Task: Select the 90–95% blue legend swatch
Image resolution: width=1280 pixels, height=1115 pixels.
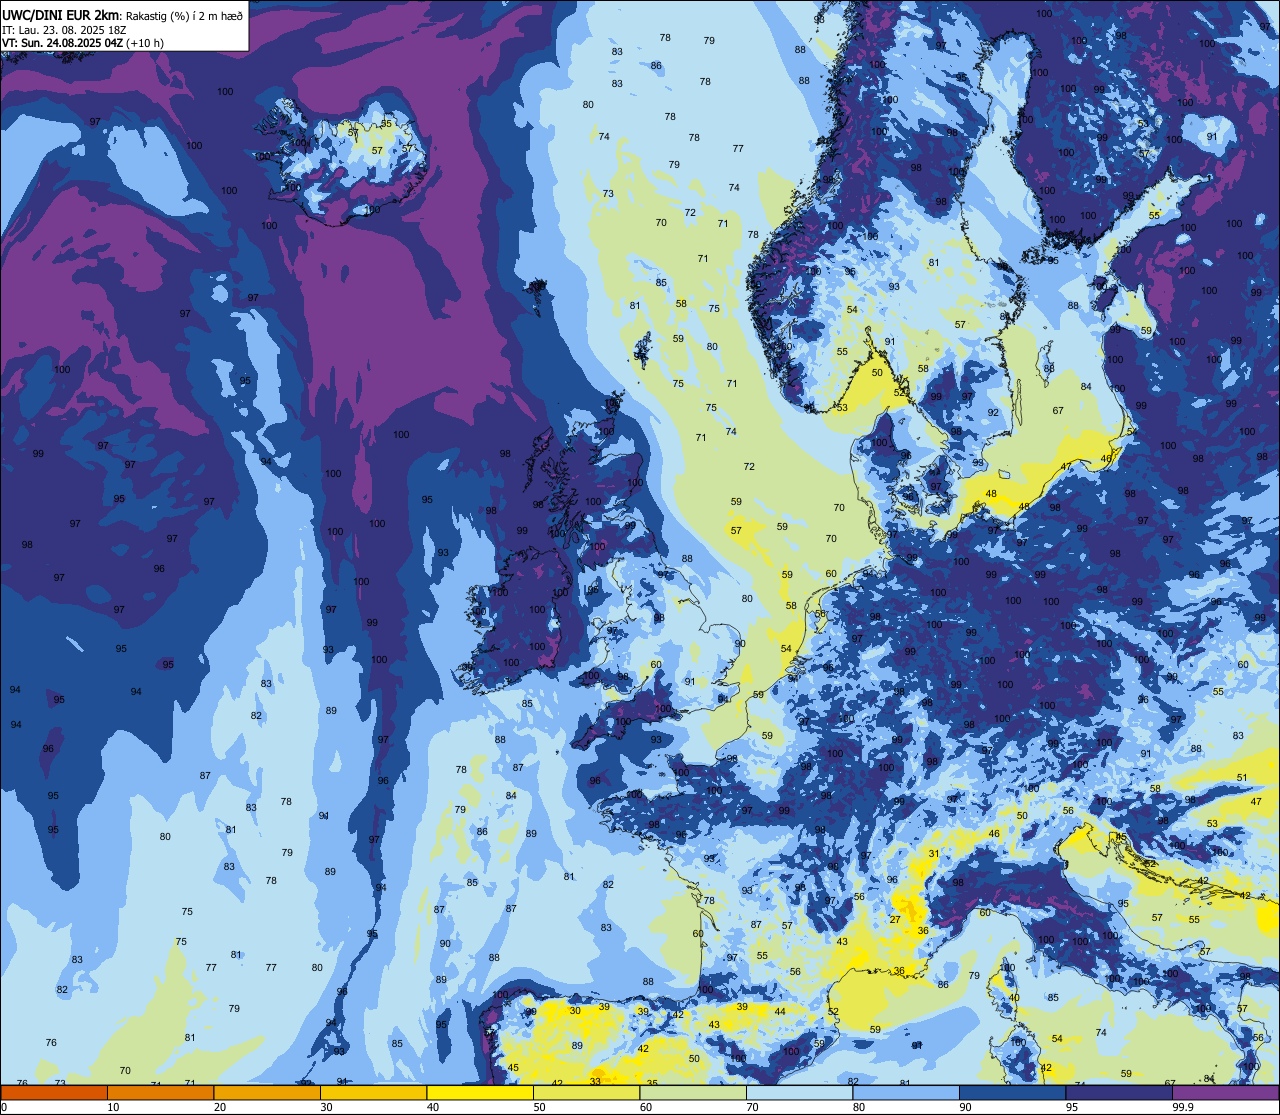Action: click(1012, 1092)
